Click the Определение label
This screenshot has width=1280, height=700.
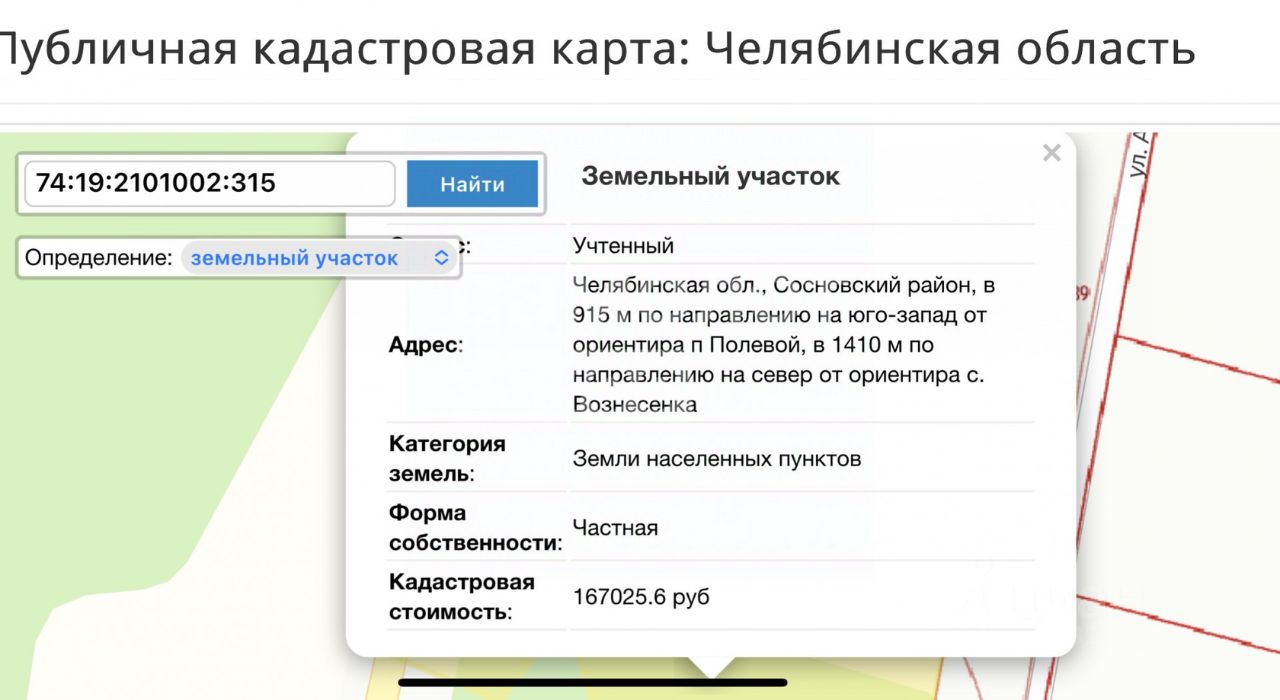(99, 258)
